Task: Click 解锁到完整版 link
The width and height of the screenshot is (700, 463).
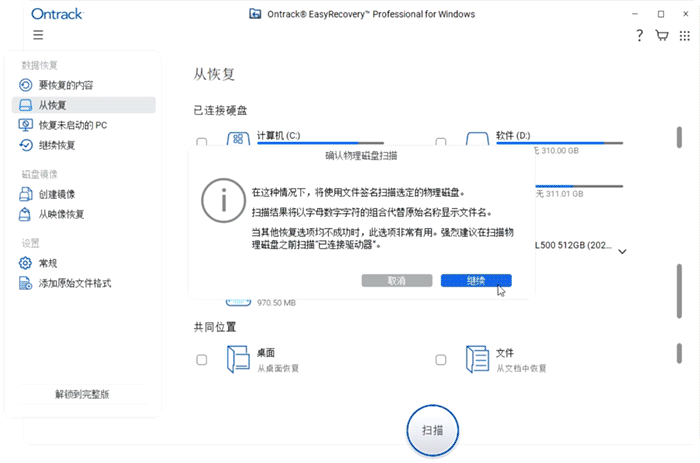Action: point(82,394)
